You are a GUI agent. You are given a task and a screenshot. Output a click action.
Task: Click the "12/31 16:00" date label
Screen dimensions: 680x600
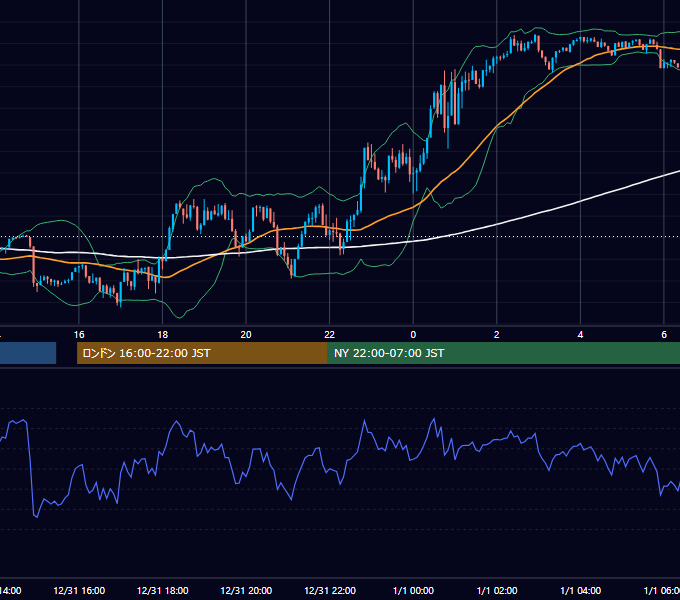[x=79, y=591]
